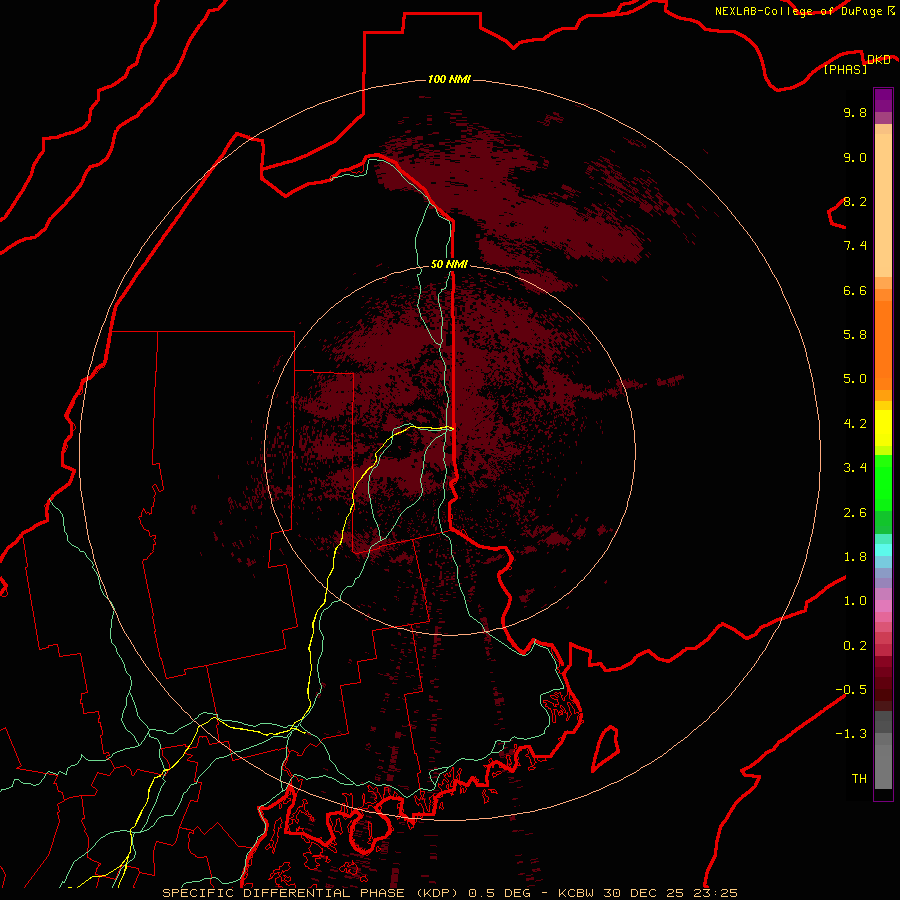This screenshot has height=900, width=900.
Task: Click the 2.6 scale value
Action: coord(855,513)
